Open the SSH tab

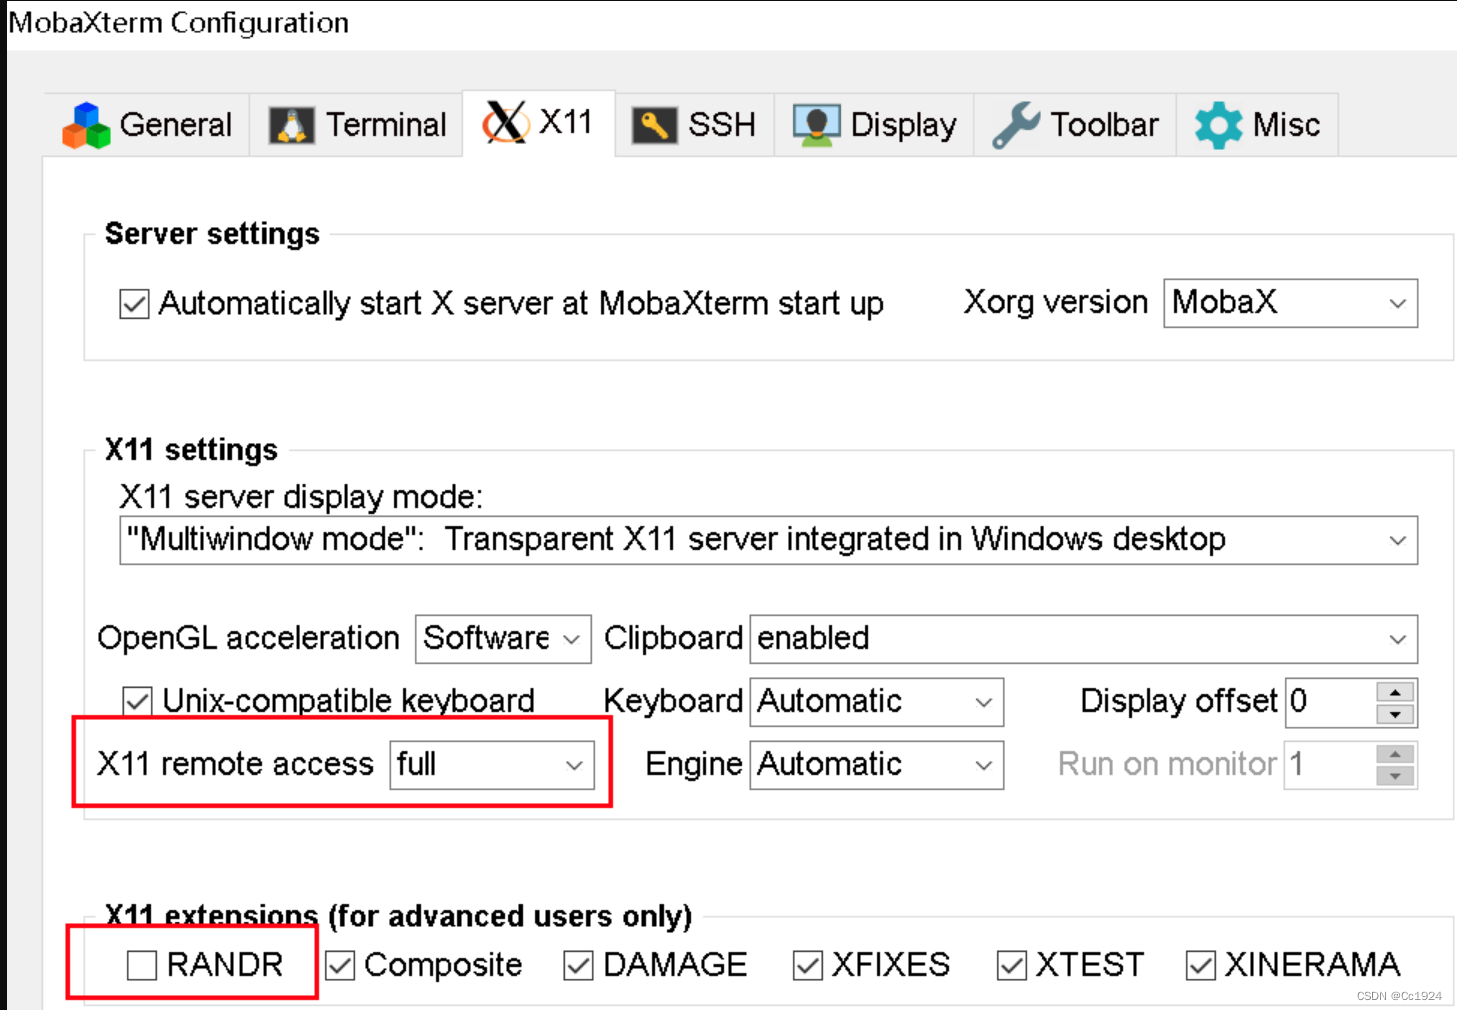click(x=694, y=125)
